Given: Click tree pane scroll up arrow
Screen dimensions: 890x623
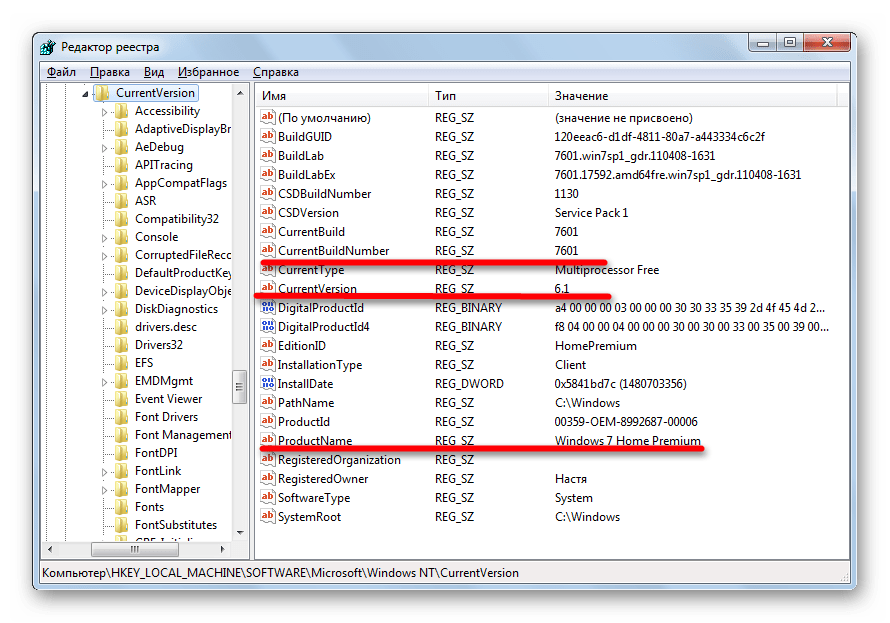Looking at the screenshot, I should click(x=240, y=92).
